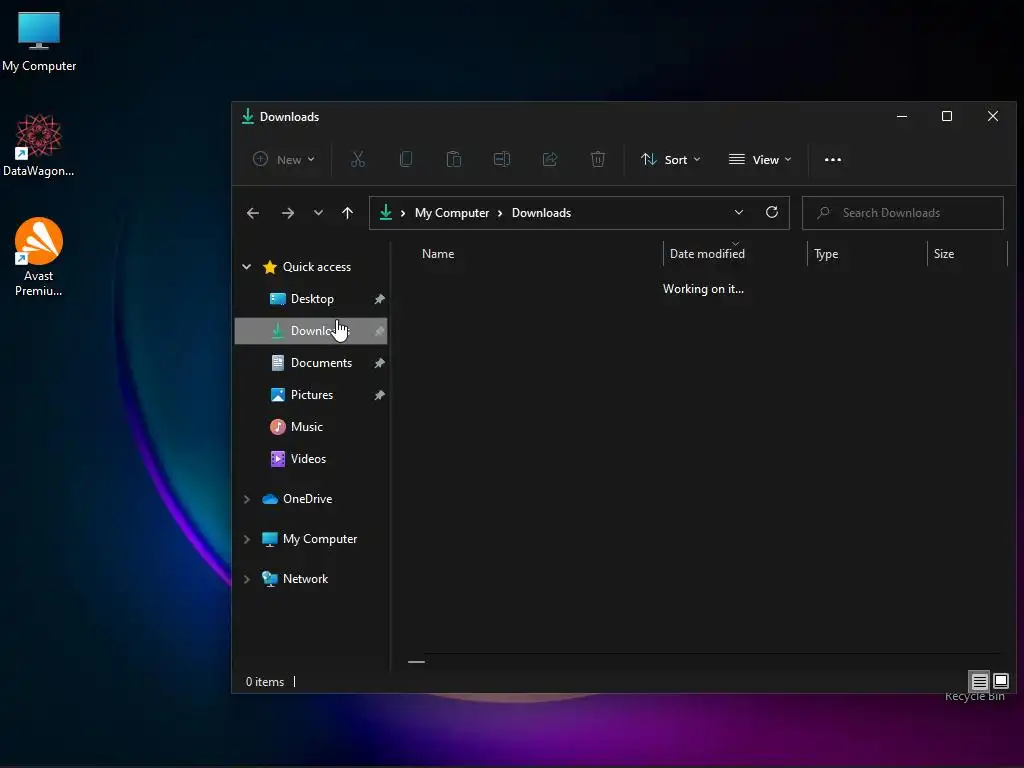Viewport: 1024px width, 768px height.
Task: Close the Downloads window
Action: [x=993, y=116]
